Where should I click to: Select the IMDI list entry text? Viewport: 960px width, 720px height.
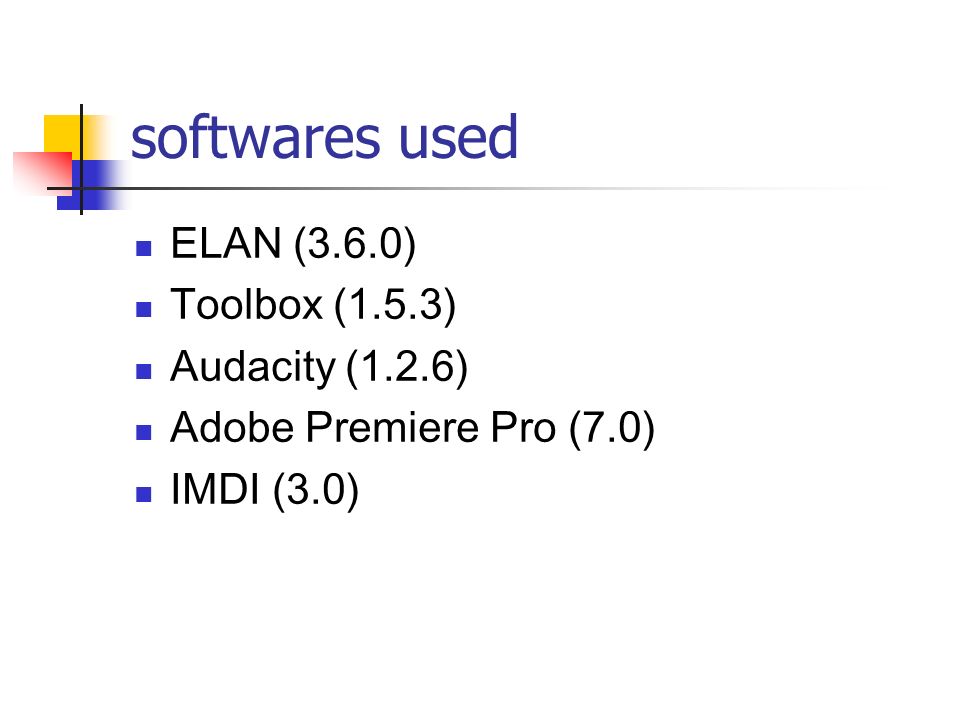(215, 489)
